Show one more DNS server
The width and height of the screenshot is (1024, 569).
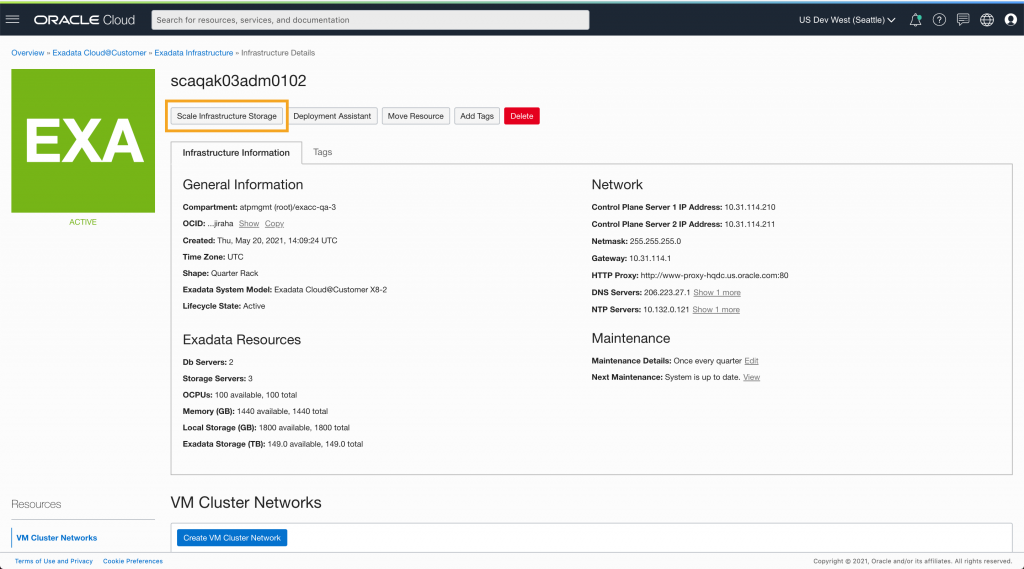coord(717,293)
